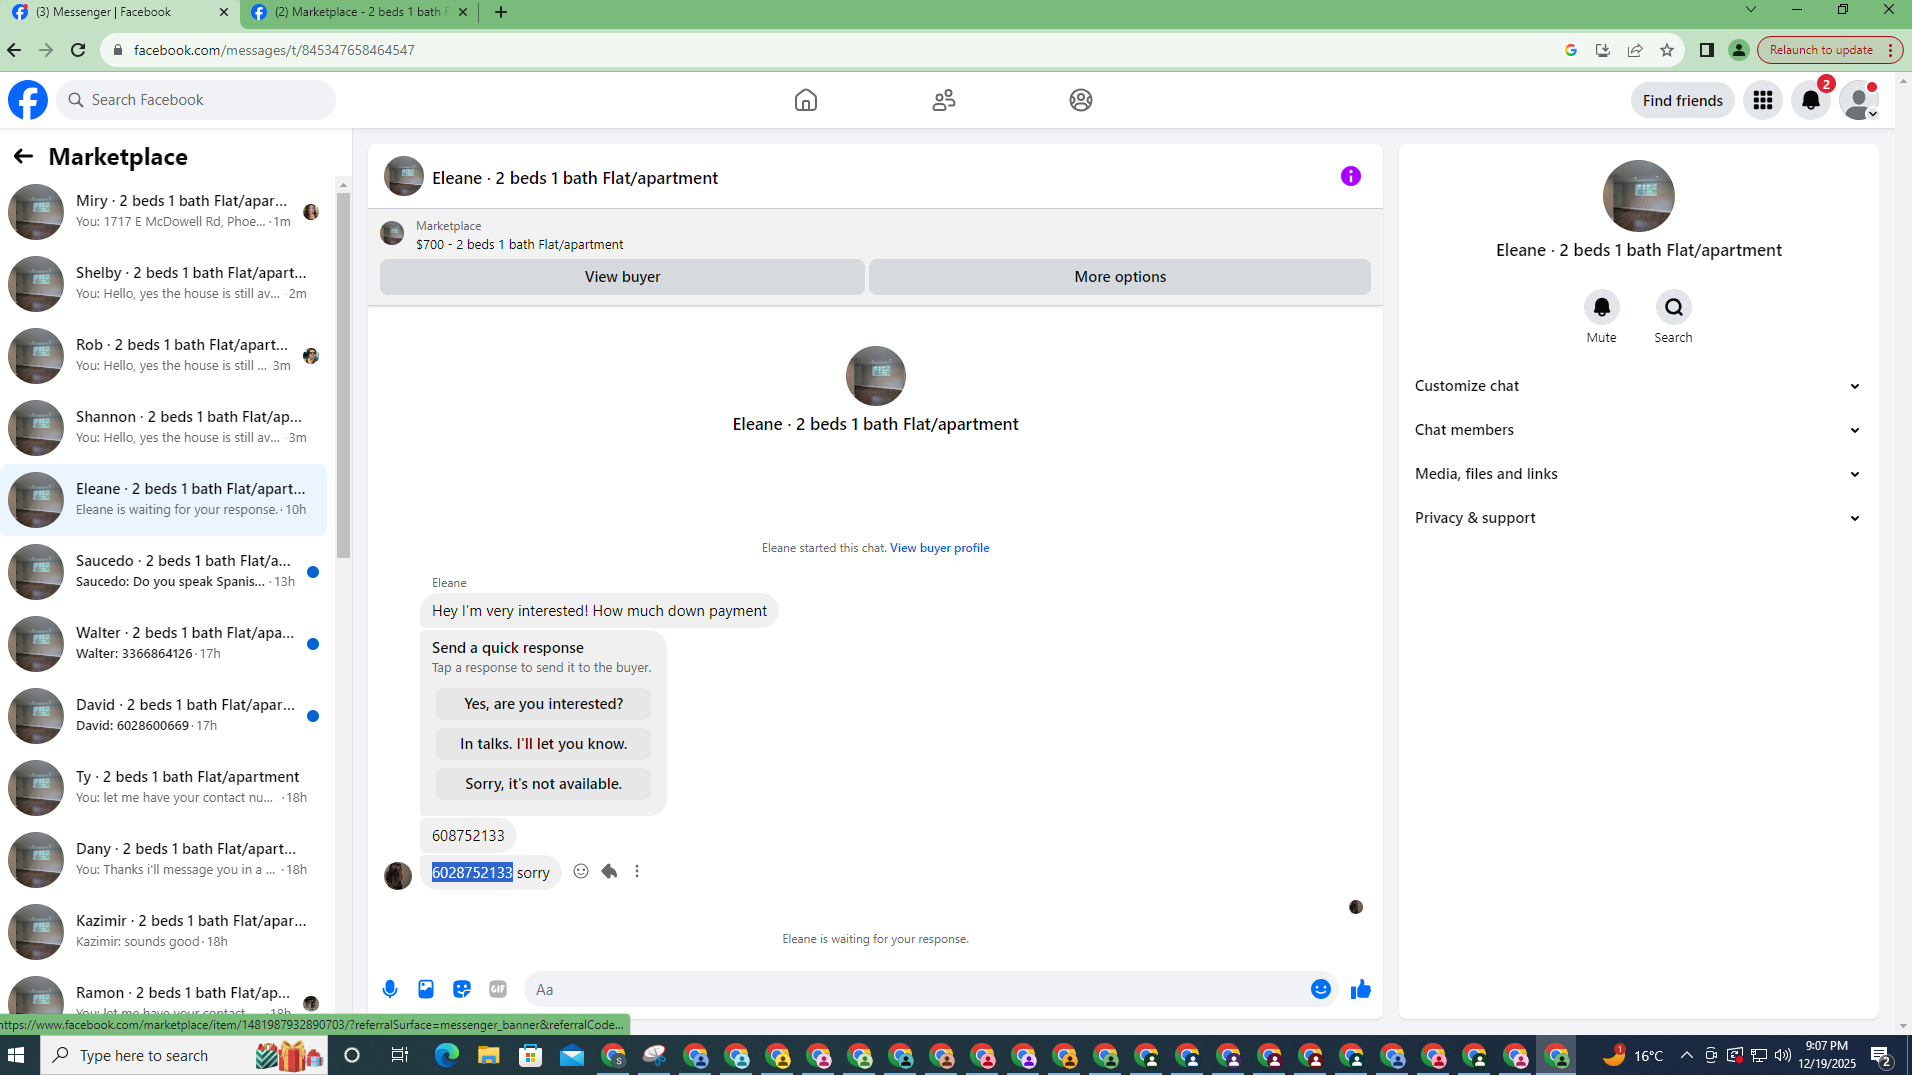Open View buyer profile link
Screen dimensions: 1912x1075
click(x=939, y=548)
